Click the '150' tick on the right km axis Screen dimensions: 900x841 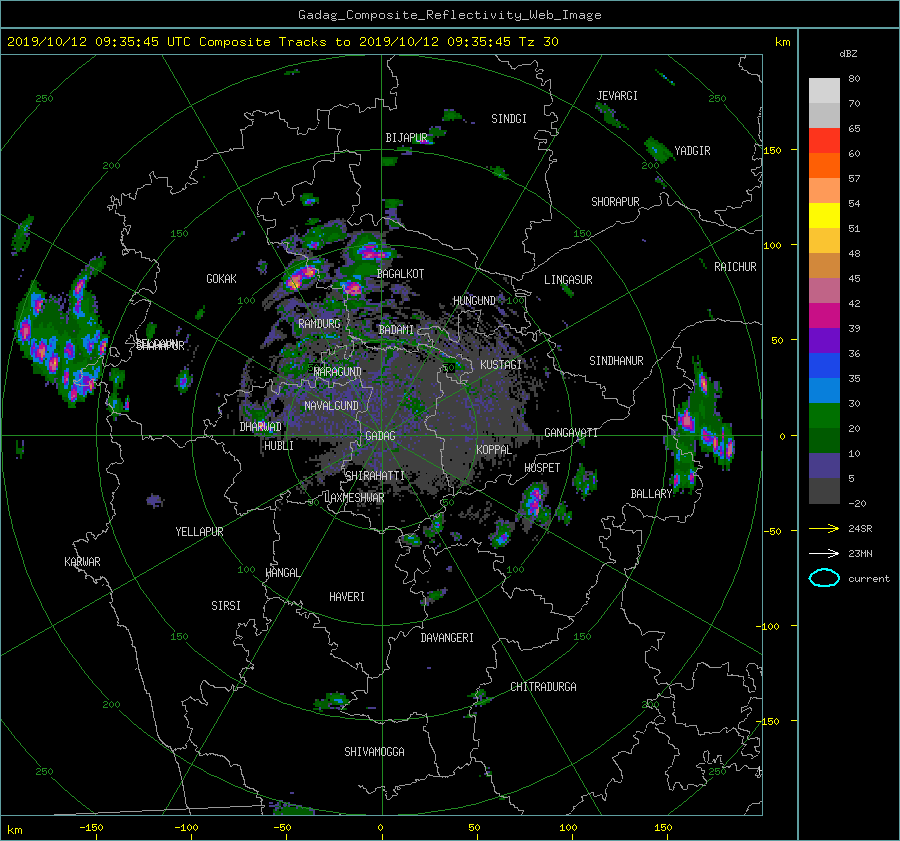tap(773, 150)
